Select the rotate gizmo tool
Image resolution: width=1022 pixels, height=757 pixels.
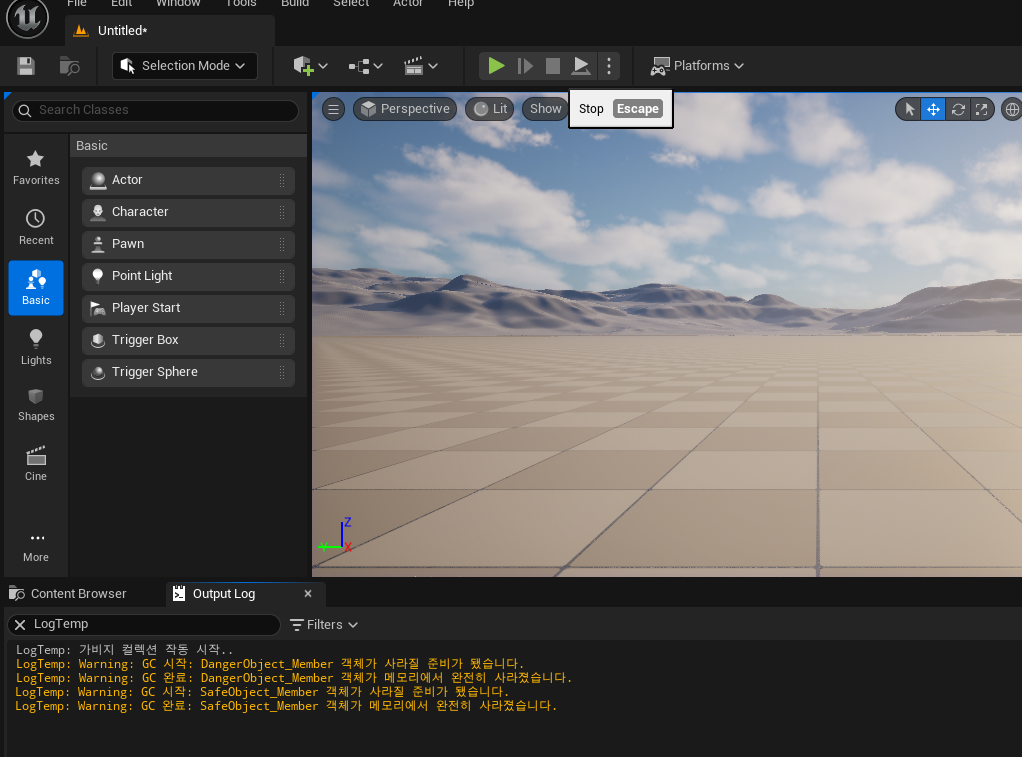coord(957,110)
